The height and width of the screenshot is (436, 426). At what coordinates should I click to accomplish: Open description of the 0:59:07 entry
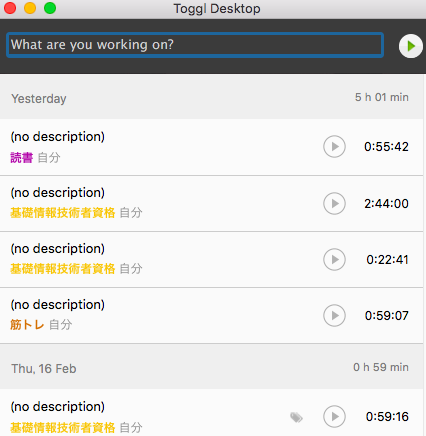coord(58,305)
